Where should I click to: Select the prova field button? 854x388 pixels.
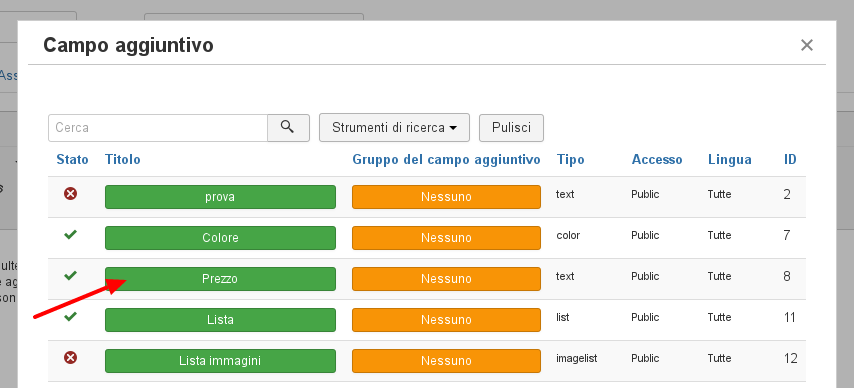[x=220, y=197]
